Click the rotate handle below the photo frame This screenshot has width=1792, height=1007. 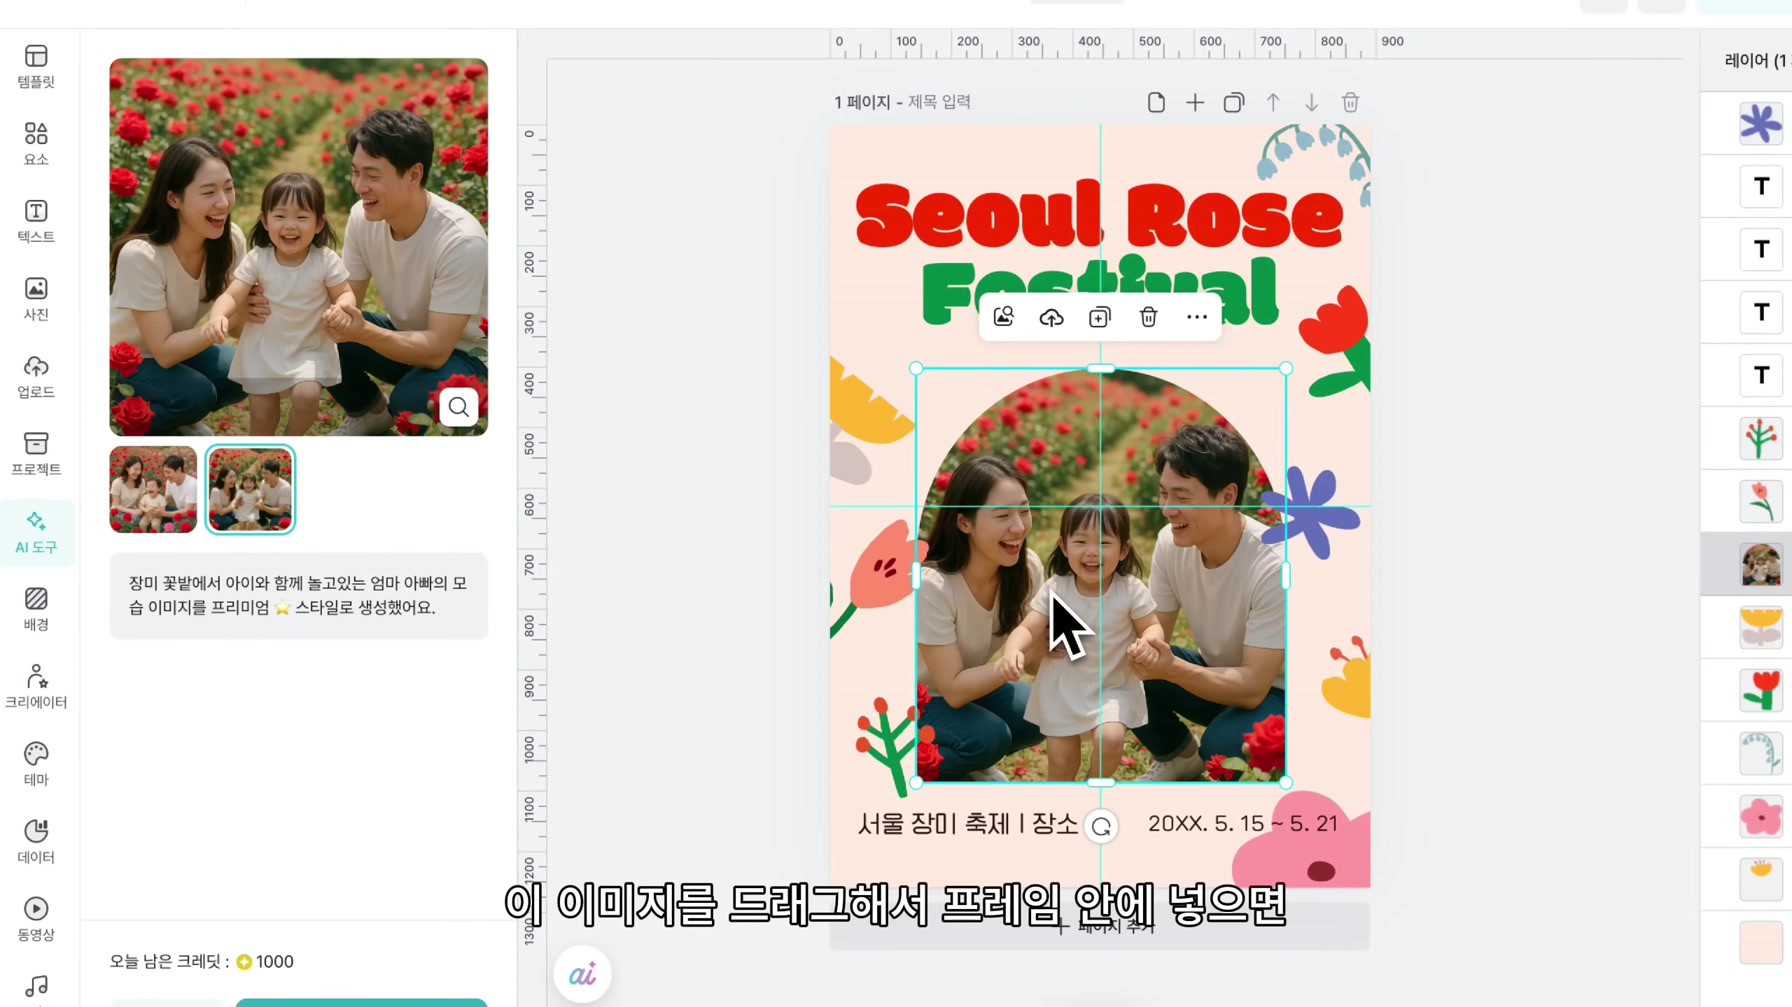point(1101,827)
